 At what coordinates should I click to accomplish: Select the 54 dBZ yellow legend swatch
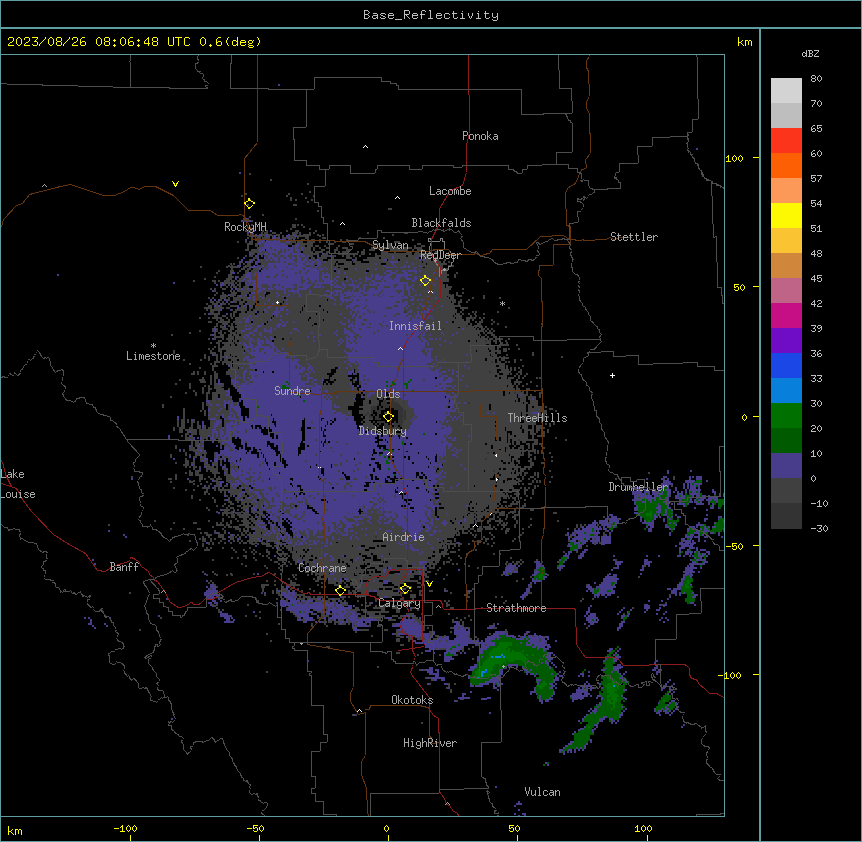pos(786,215)
